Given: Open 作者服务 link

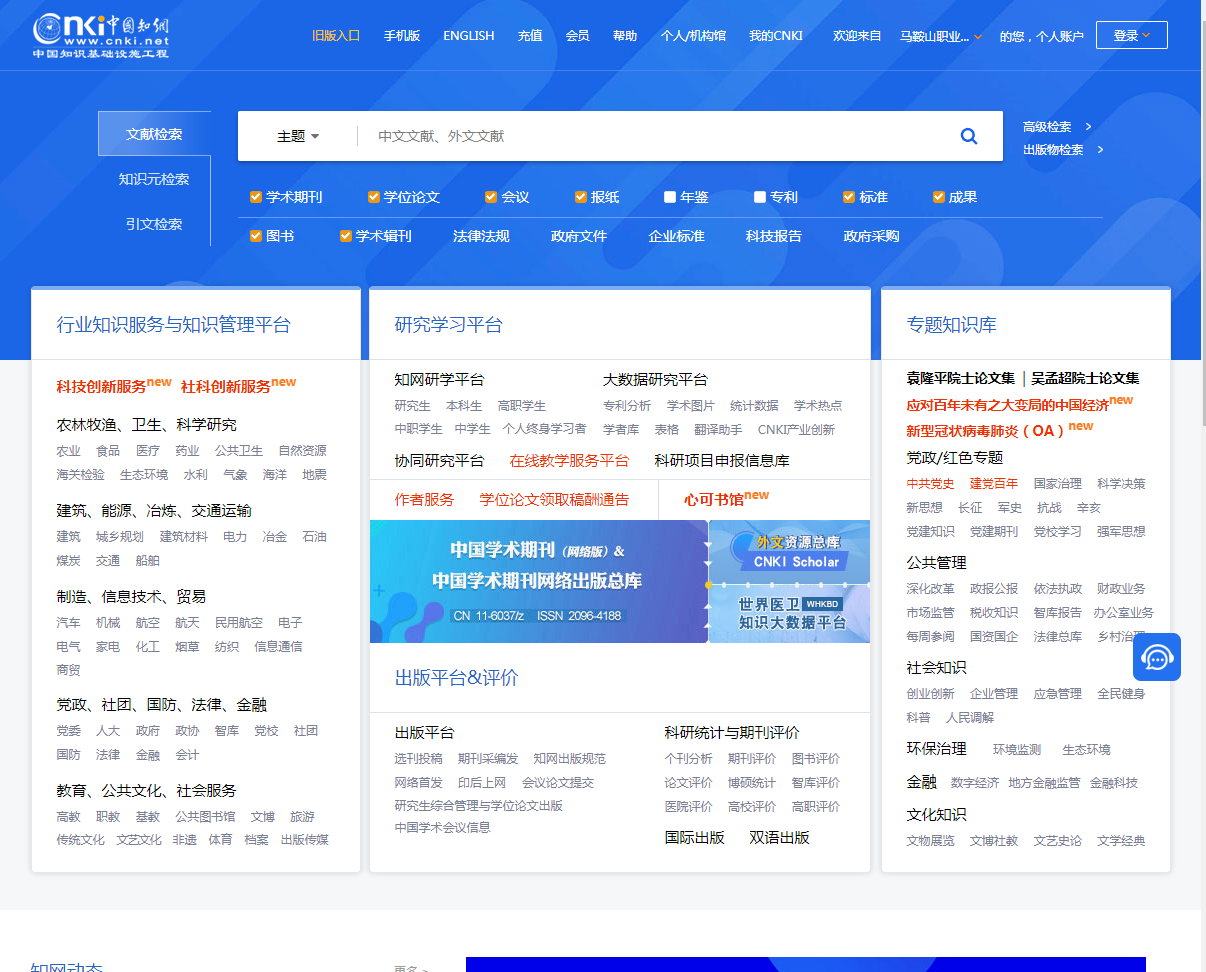Looking at the screenshot, I should pyautogui.click(x=424, y=499).
